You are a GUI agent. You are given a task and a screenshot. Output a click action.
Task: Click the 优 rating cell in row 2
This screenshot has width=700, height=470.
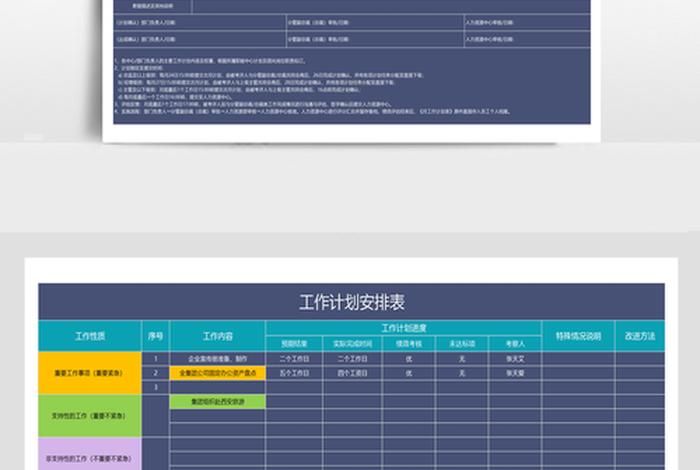[x=408, y=373]
